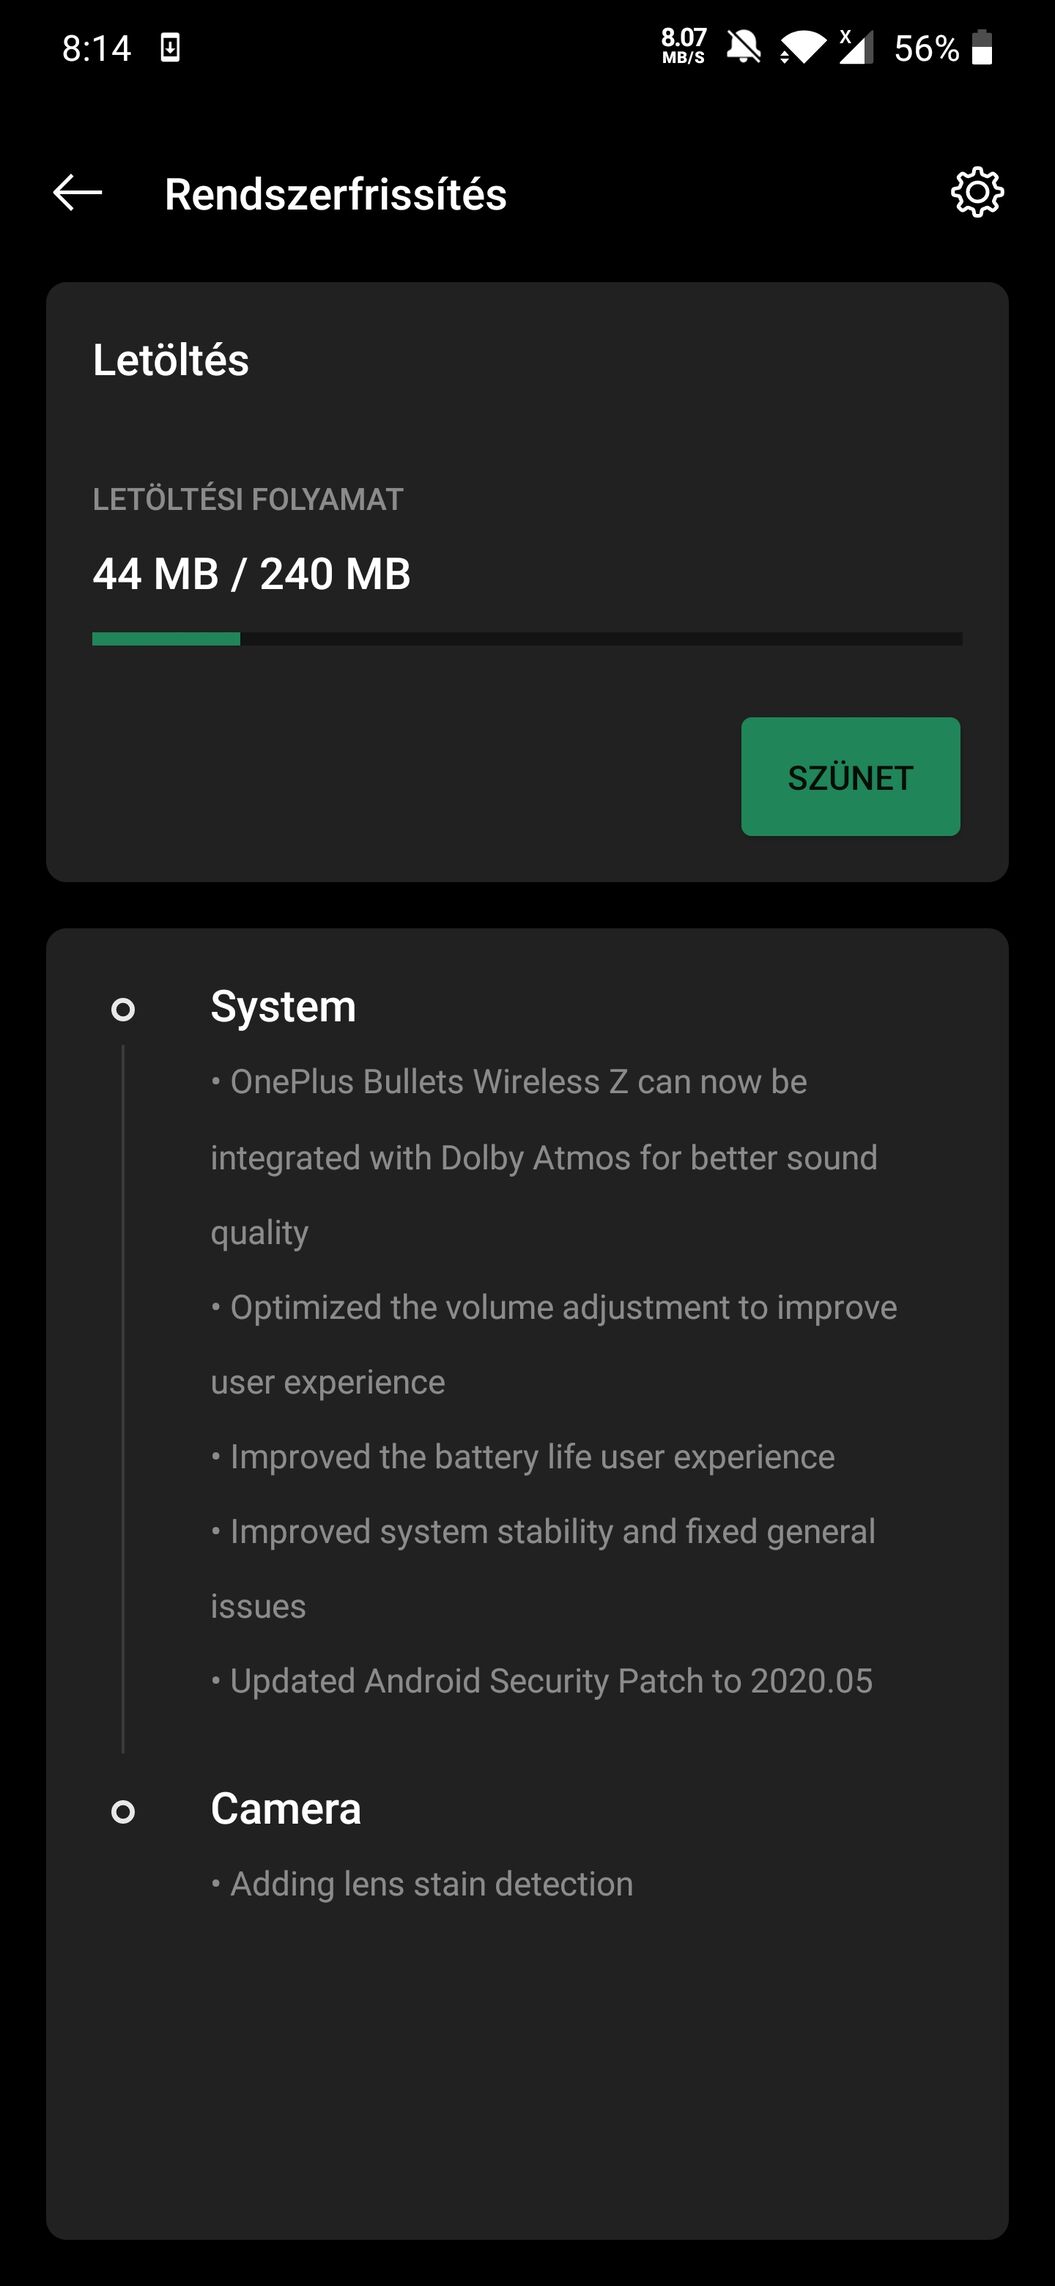This screenshot has height=2286, width=1055.
Task: Tap the download notification icon in status bar
Action: click(x=170, y=47)
